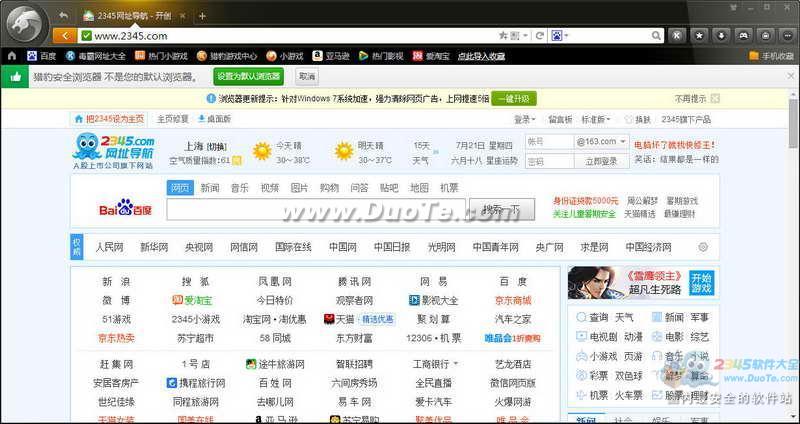This screenshot has width=800, height=424.
Task: Open the 百度 bookmark
Action: [41, 56]
